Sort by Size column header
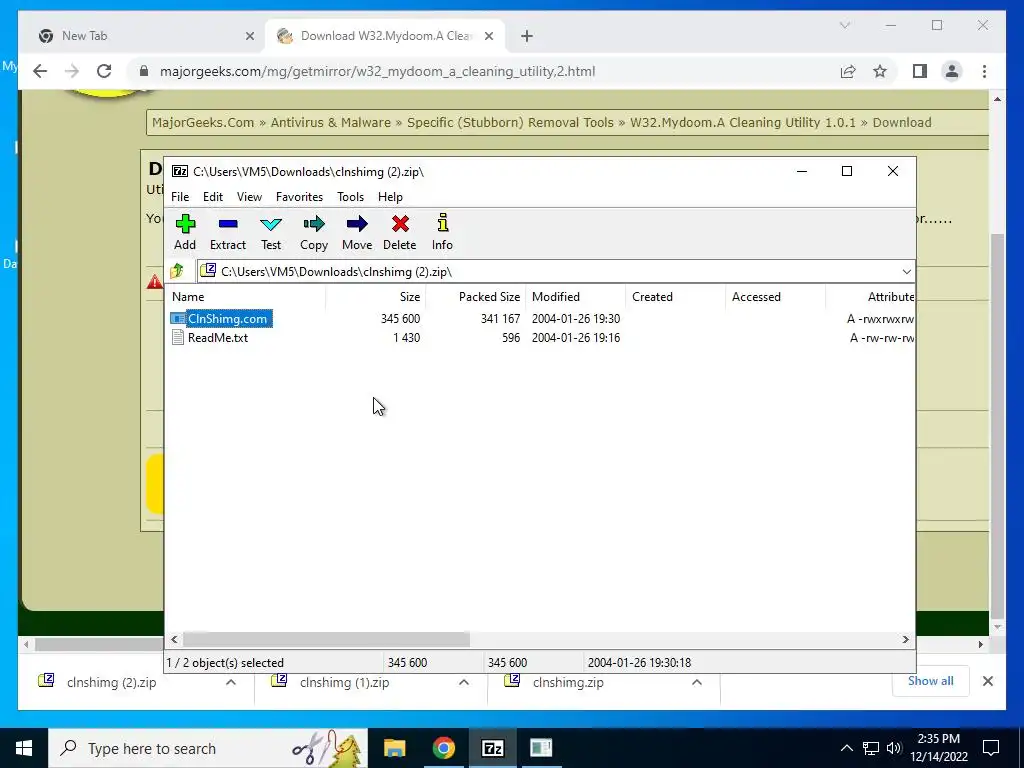The image size is (1024, 768). 376,296
